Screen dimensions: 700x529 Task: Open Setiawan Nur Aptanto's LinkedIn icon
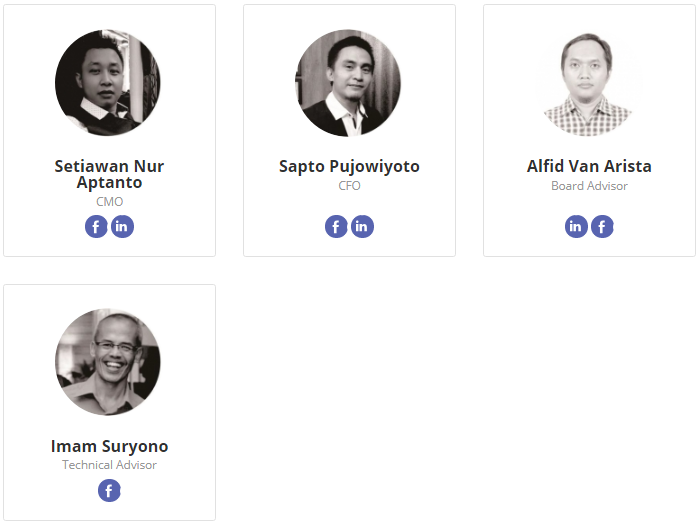[122, 226]
